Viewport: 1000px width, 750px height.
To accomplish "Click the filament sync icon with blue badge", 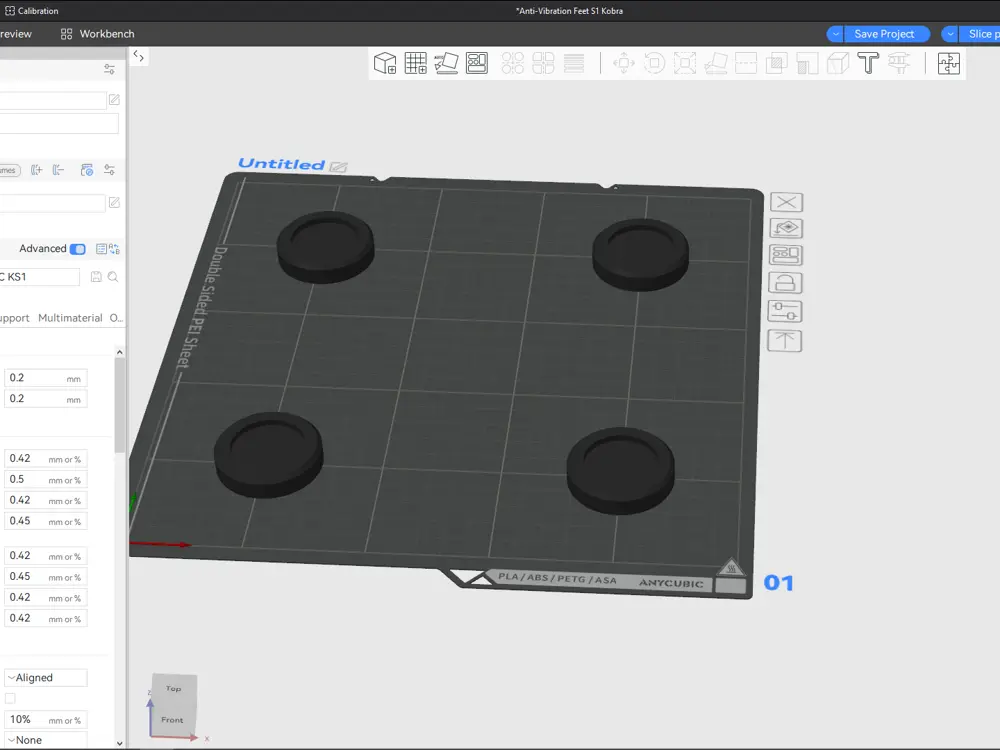I will pos(87,170).
